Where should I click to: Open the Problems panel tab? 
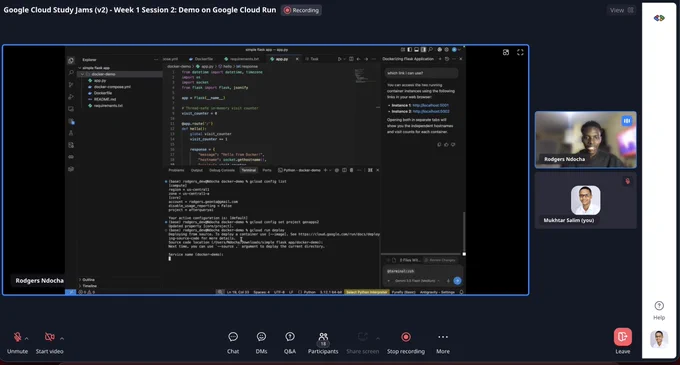pyautogui.click(x=176, y=170)
